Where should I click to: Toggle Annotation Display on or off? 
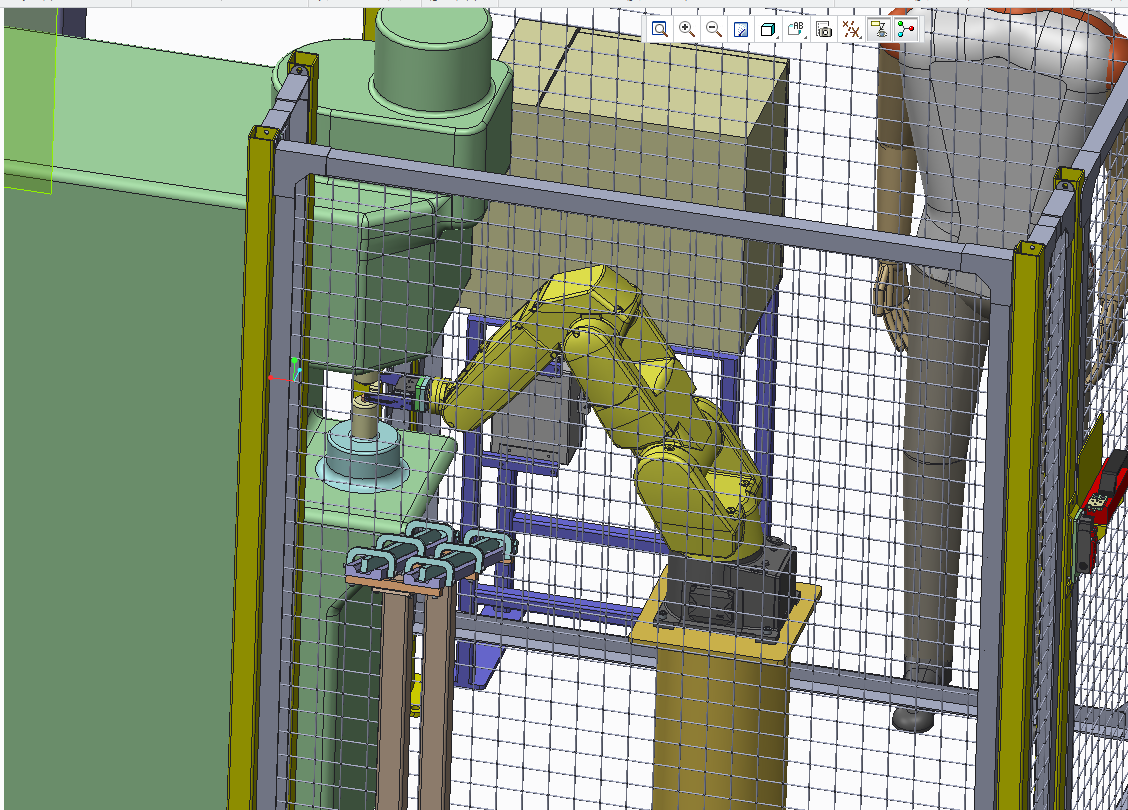tap(879, 29)
